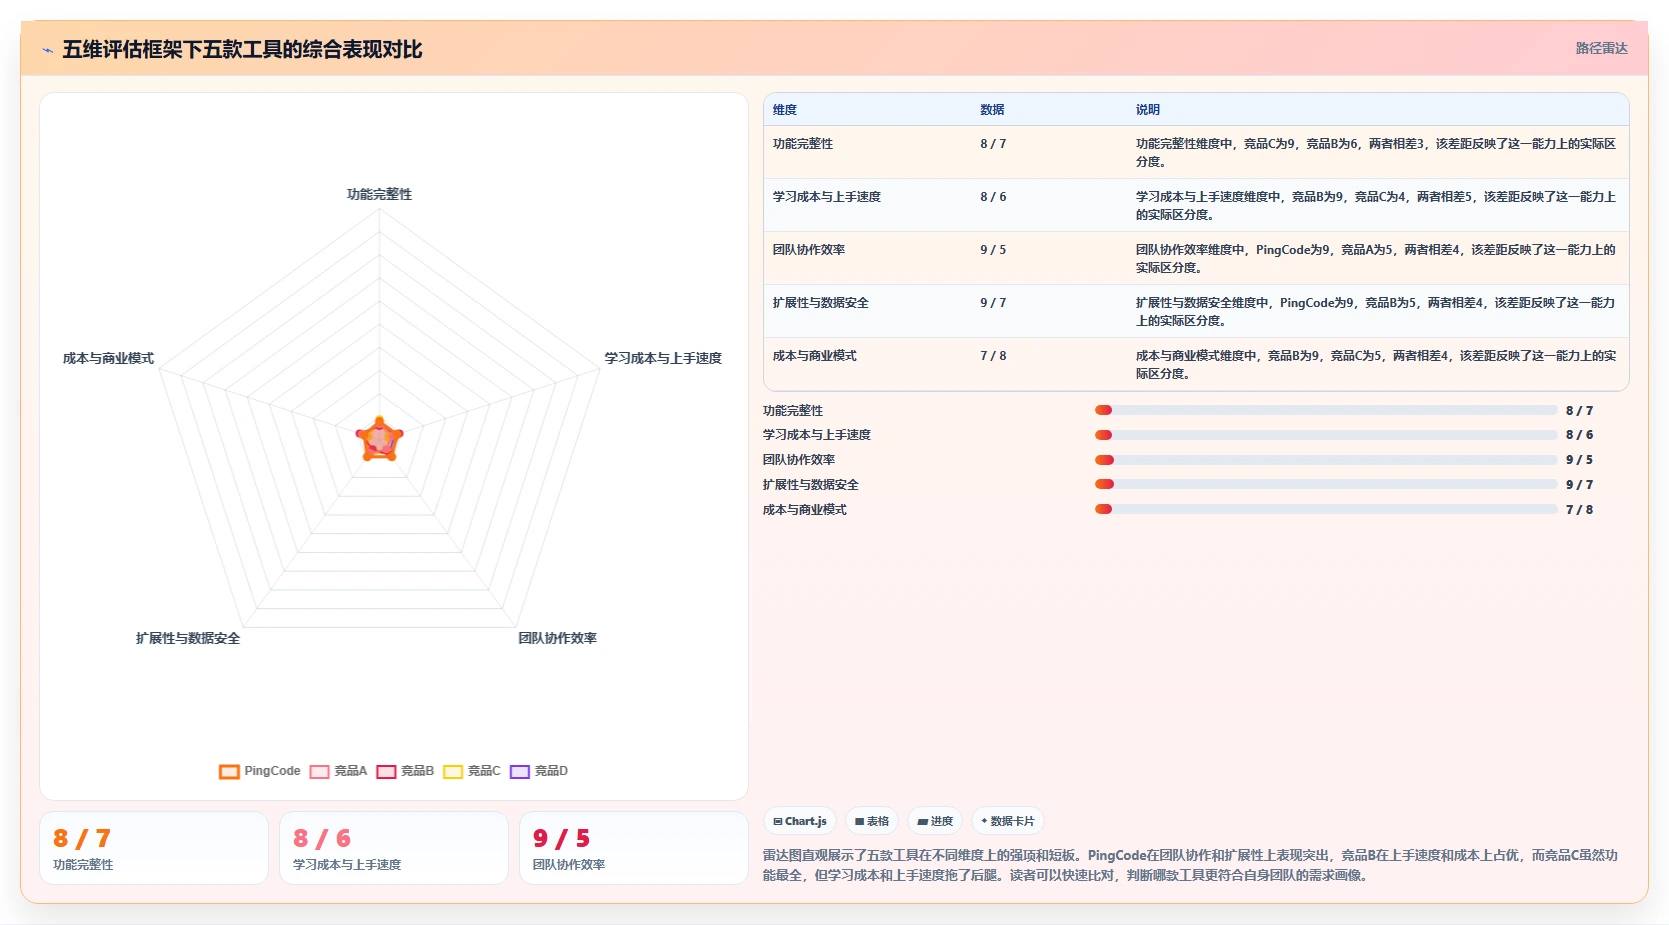Open the 9 / 5 团队协作效率 data card
Viewport: 1669px width, 925px height.
pyautogui.click(x=634, y=848)
